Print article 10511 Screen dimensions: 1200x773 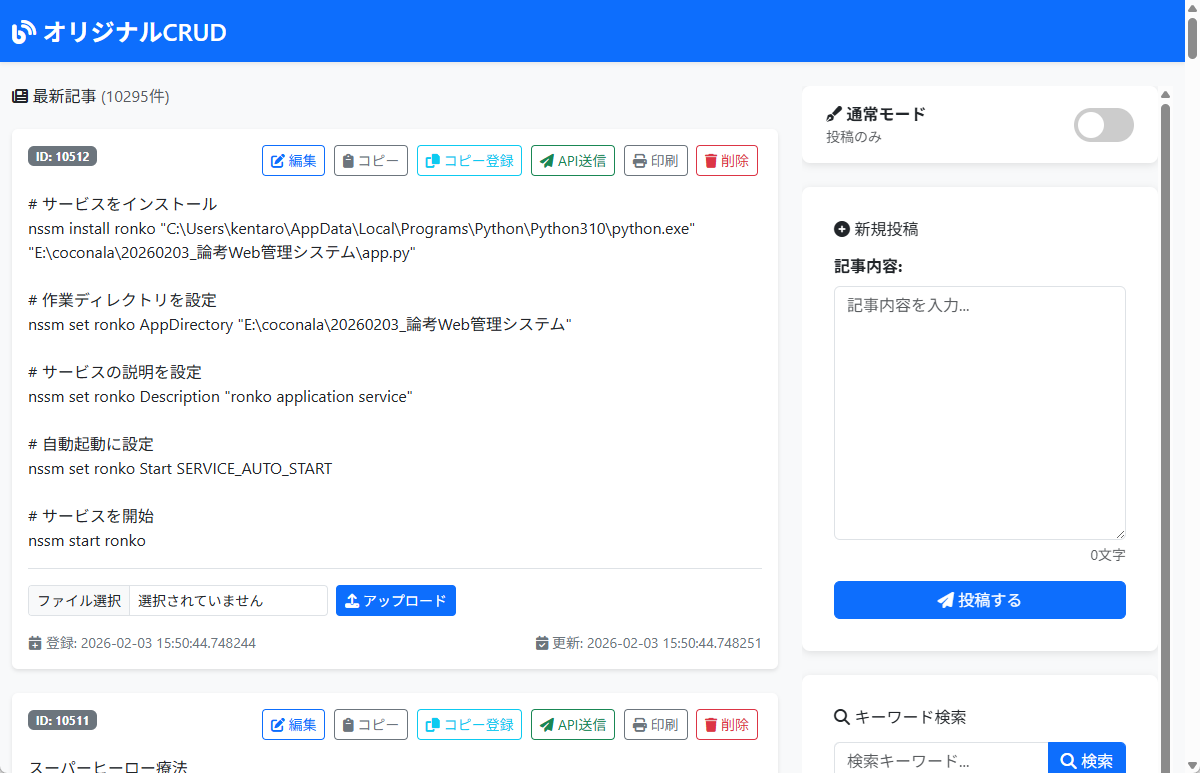click(x=655, y=725)
